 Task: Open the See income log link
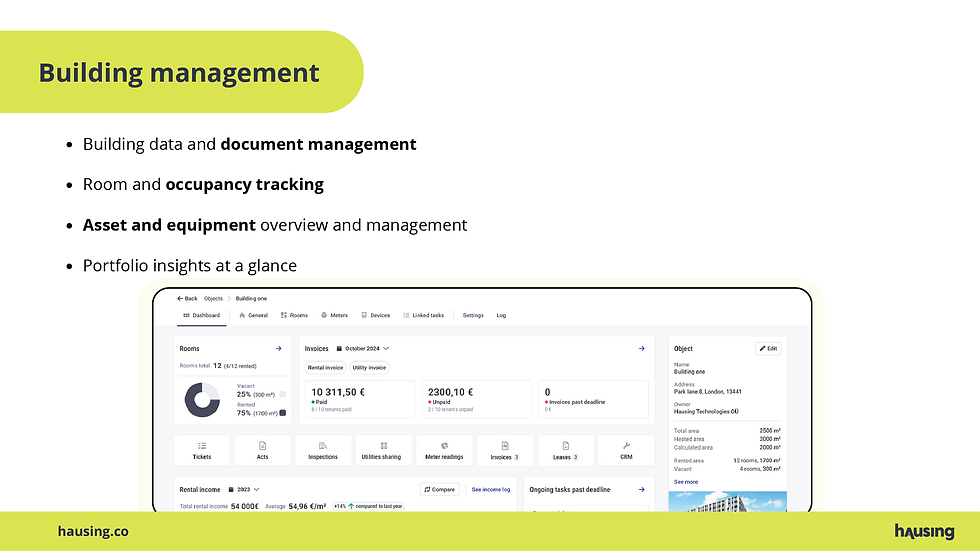tap(491, 490)
